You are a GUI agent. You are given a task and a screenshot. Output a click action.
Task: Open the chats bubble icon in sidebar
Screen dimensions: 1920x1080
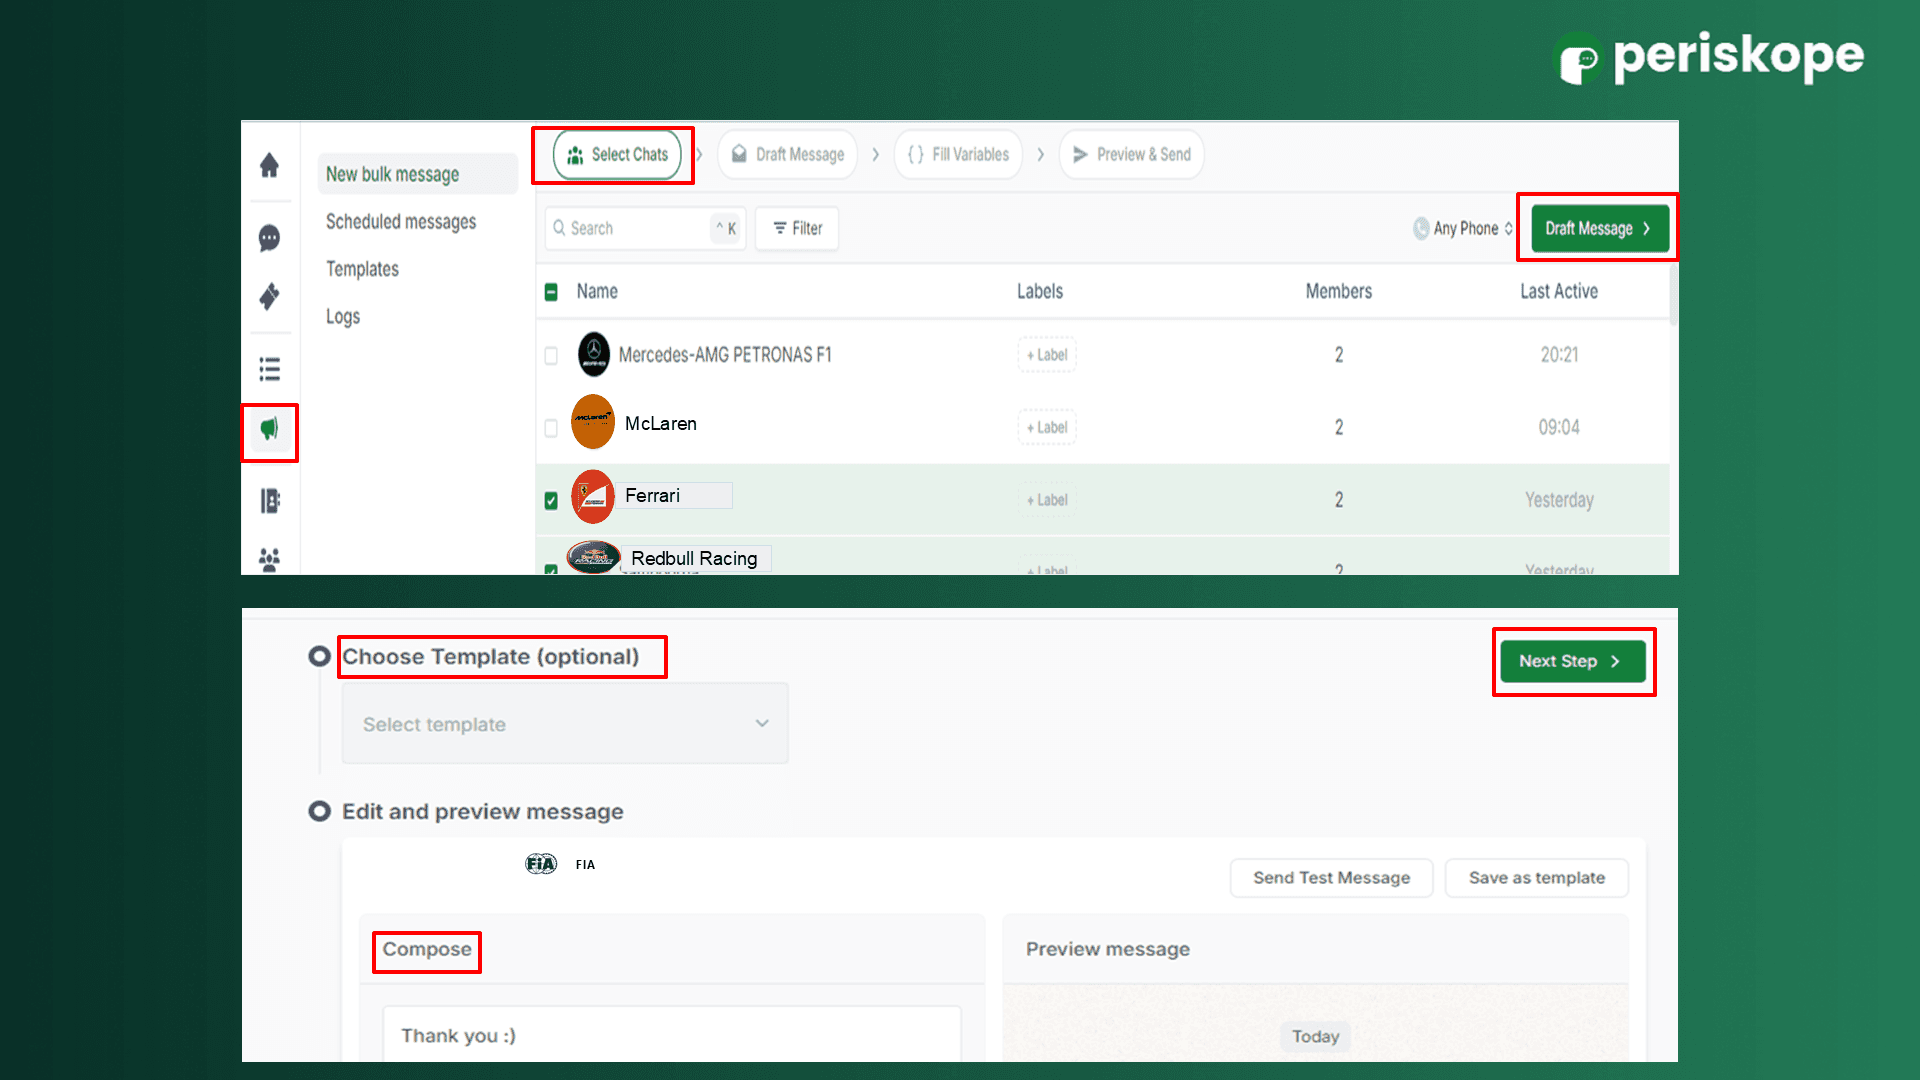click(x=269, y=238)
